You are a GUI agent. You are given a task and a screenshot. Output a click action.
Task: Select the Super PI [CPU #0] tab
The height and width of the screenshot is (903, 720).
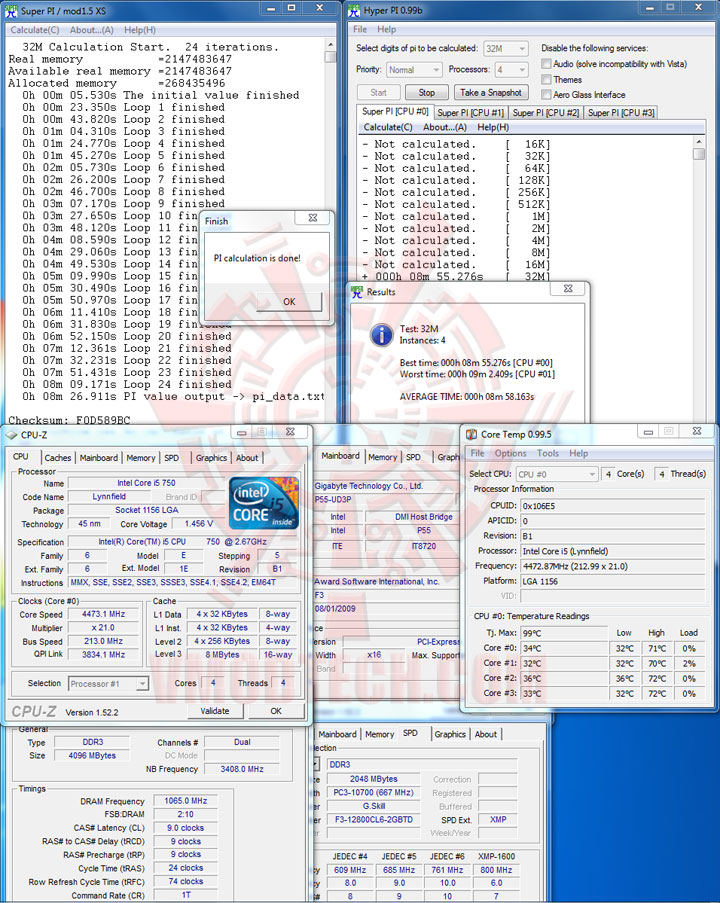[x=395, y=112]
